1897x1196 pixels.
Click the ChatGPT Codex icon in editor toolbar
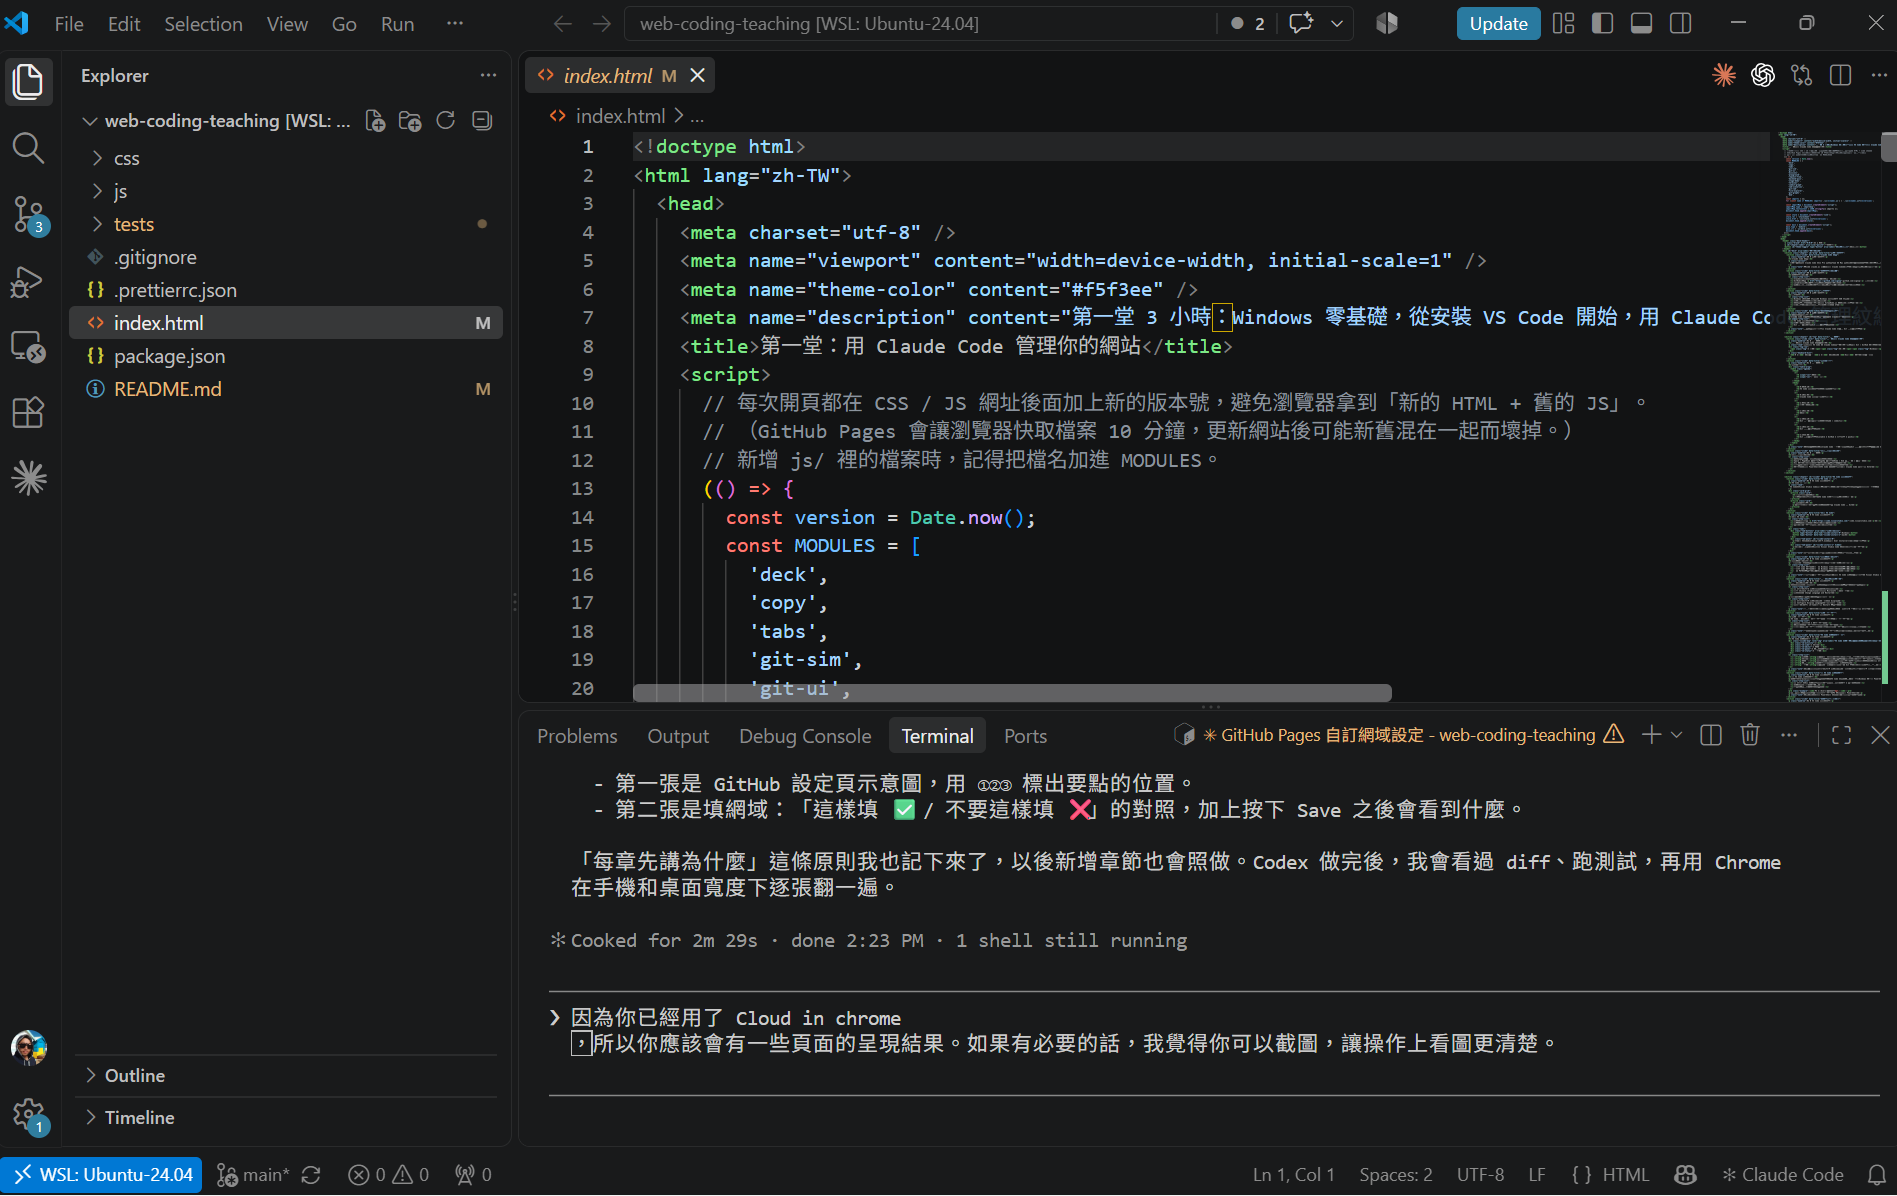(x=1763, y=75)
